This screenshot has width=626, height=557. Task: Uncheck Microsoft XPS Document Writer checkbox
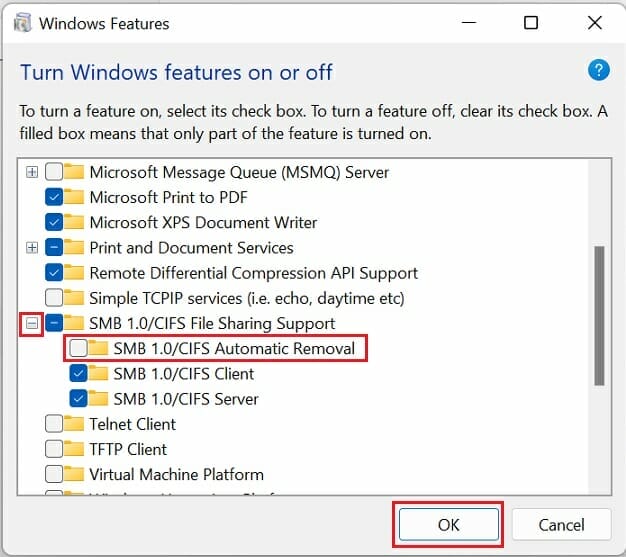click(x=53, y=222)
